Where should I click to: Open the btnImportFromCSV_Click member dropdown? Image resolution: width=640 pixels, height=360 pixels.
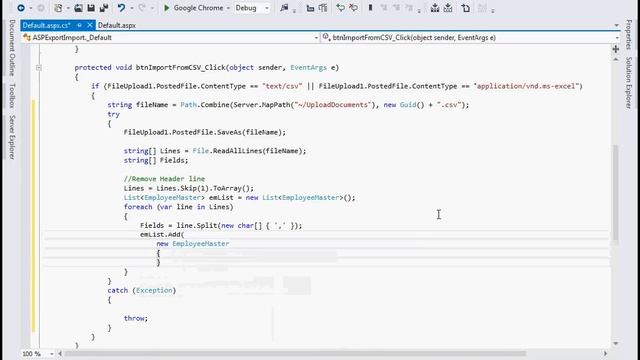click(x=617, y=38)
